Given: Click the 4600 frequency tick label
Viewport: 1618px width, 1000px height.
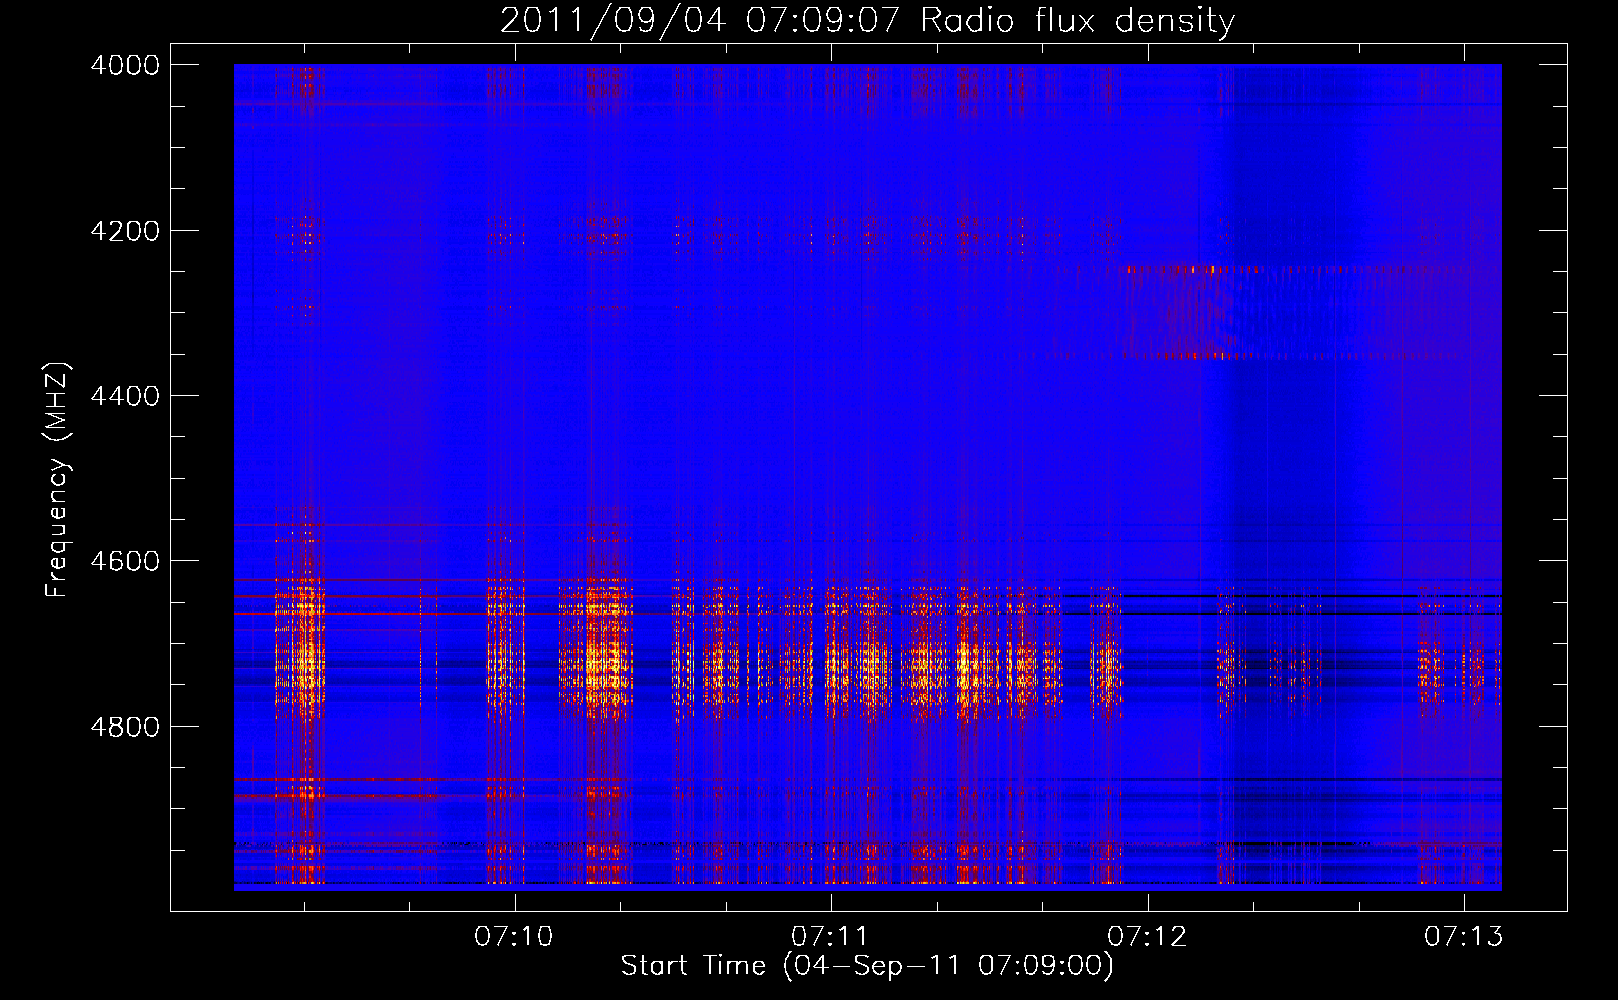Looking at the screenshot, I should tap(125, 561).
